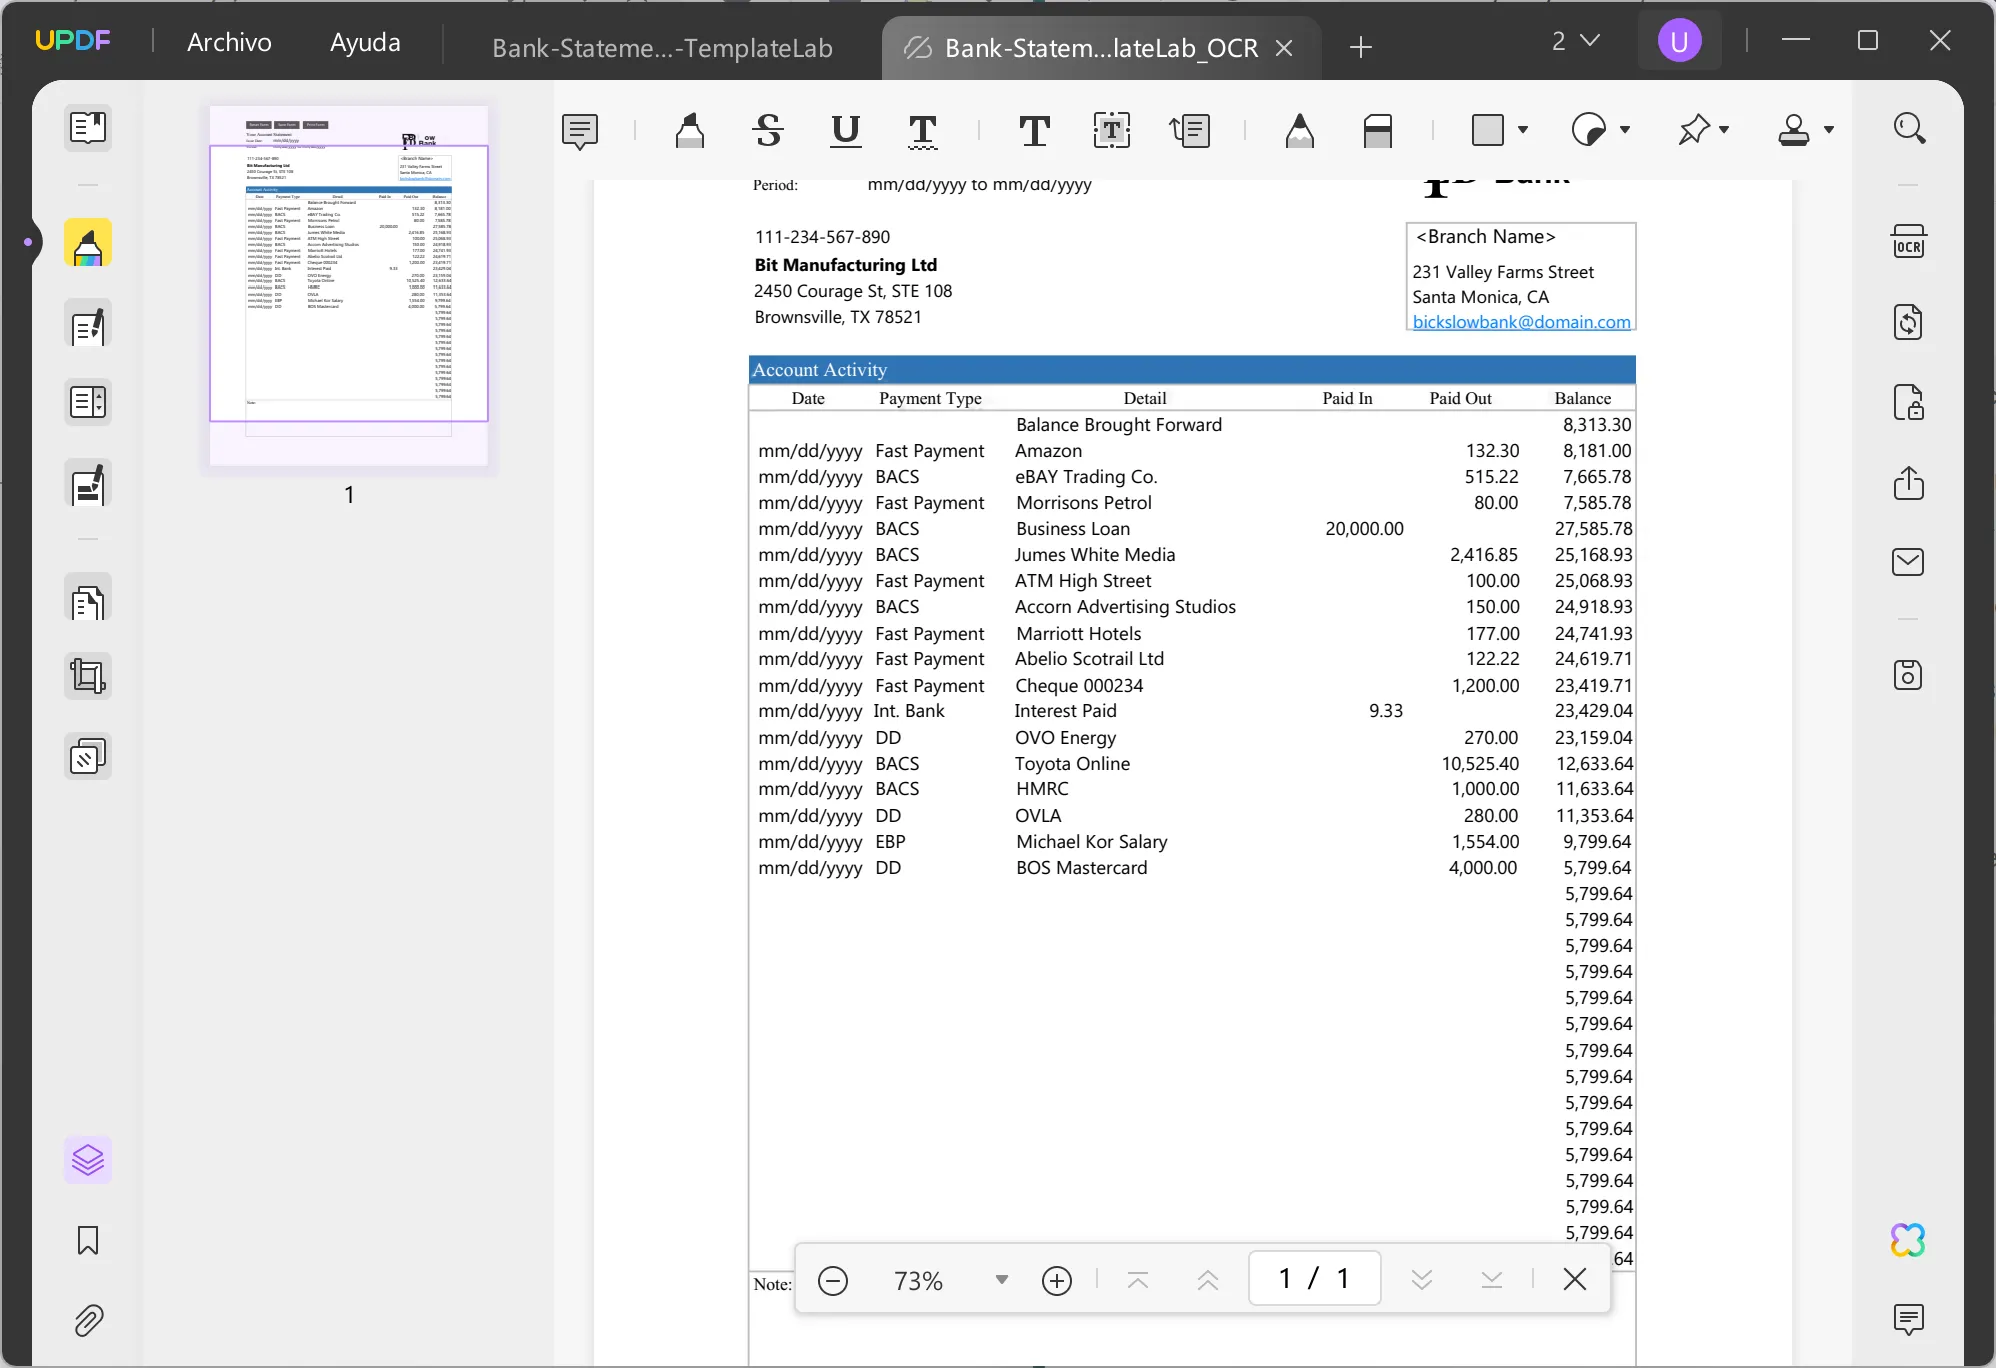This screenshot has width=1996, height=1368.
Task: Open the bickslowbank@domain.com email link
Action: coord(1521,322)
